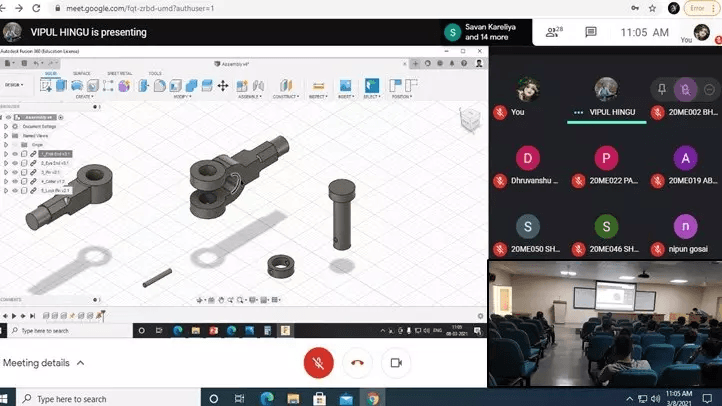This screenshot has width=722, height=406.
Task: Click the address bar URL
Action: pyautogui.click(x=140, y=8)
